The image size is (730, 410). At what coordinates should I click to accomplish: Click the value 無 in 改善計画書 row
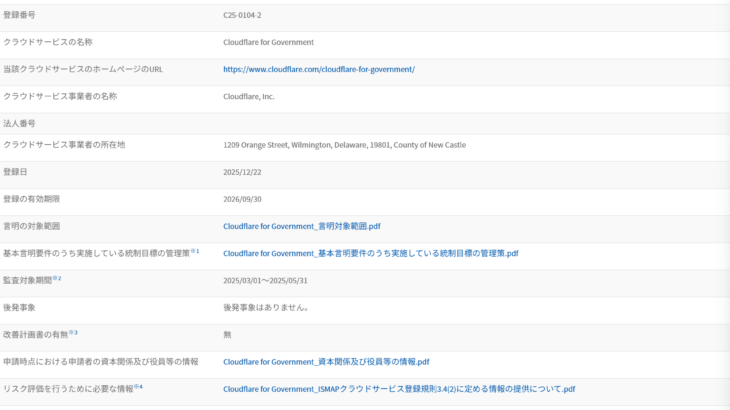click(x=227, y=335)
